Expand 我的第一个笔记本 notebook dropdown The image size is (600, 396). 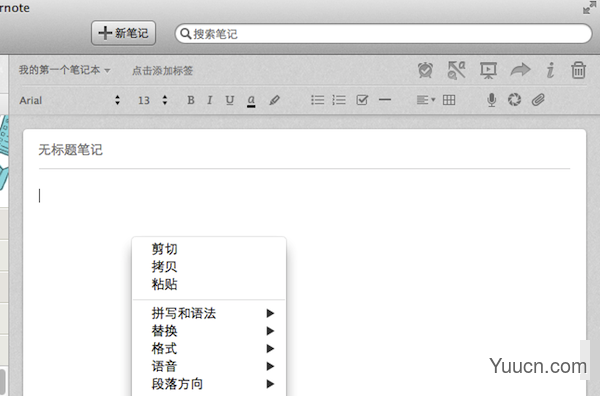[65, 70]
